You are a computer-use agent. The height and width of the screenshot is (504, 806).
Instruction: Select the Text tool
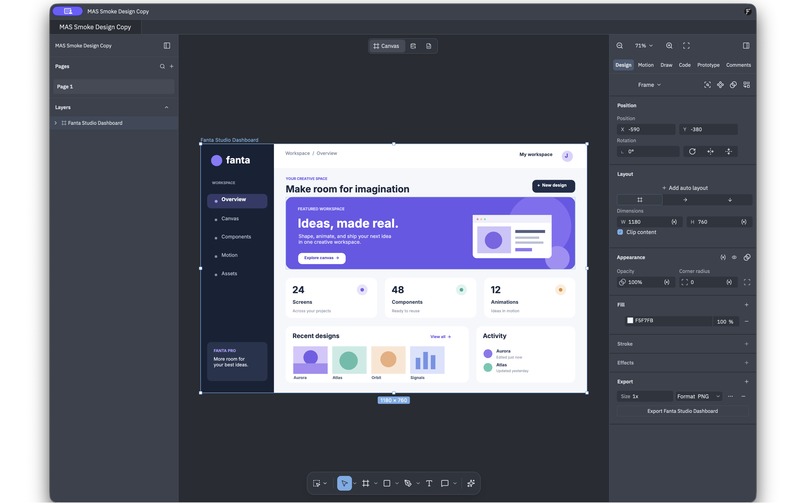point(429,483)
